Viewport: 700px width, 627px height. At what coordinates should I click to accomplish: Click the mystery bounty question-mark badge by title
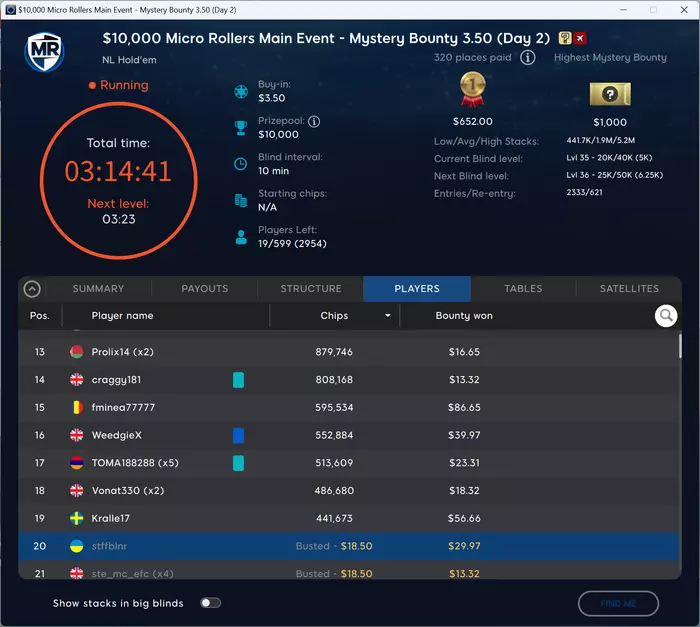point(565,38)
